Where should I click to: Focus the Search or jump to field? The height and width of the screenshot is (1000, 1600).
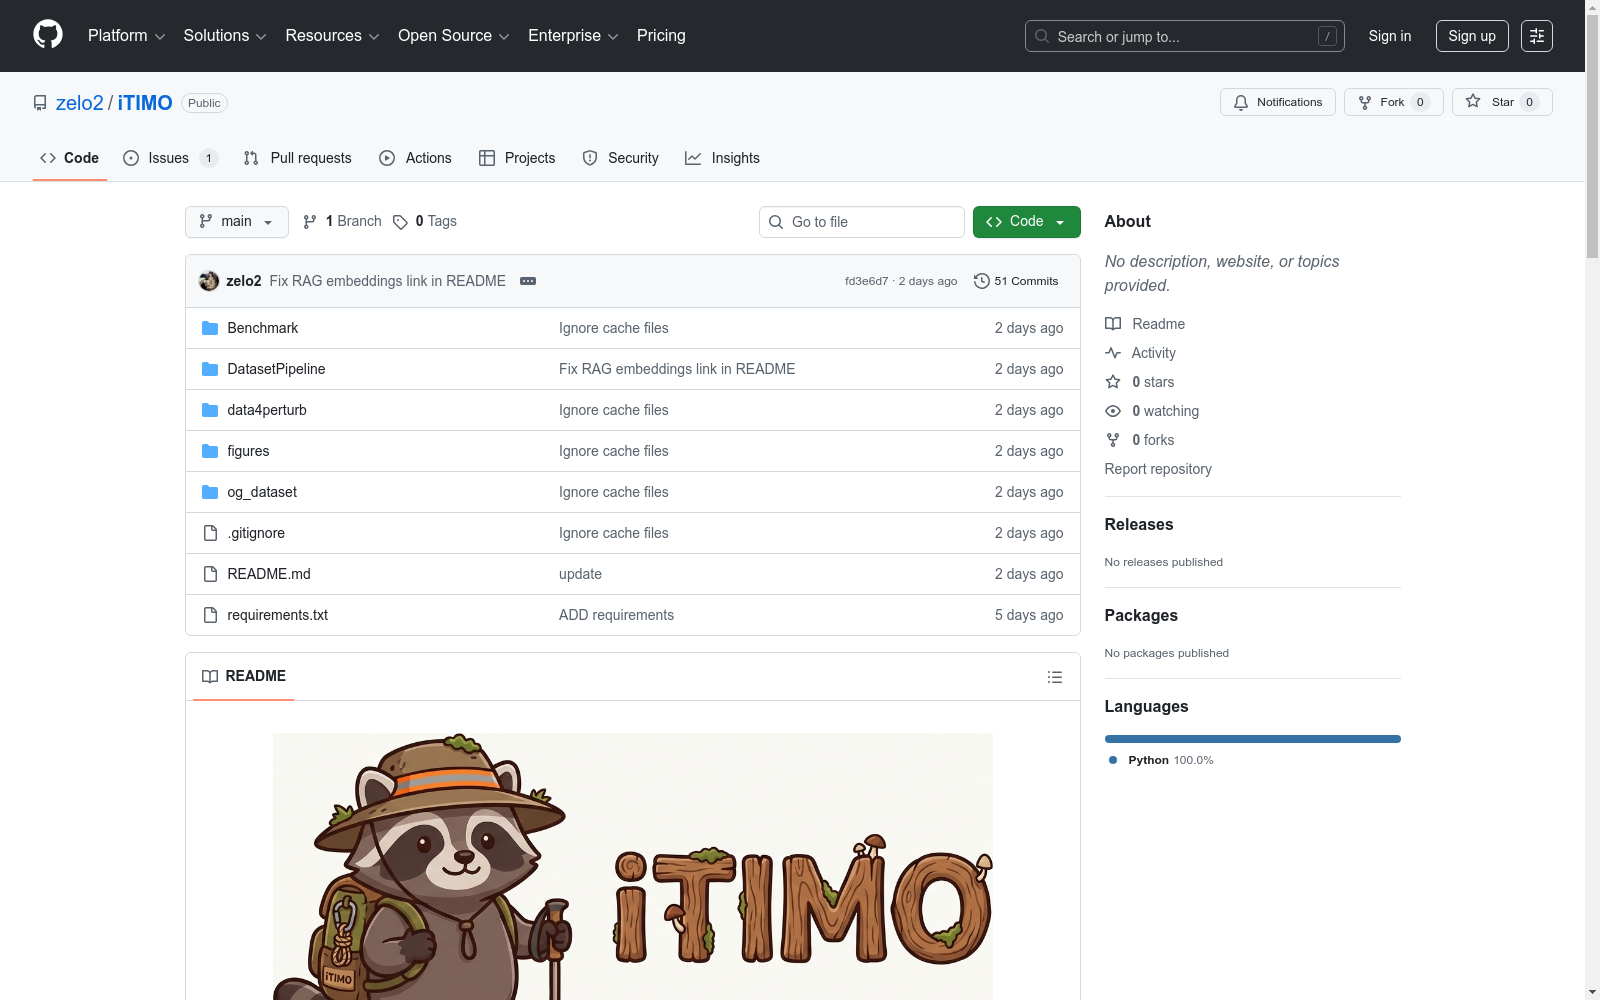(x=1185, y=36)
